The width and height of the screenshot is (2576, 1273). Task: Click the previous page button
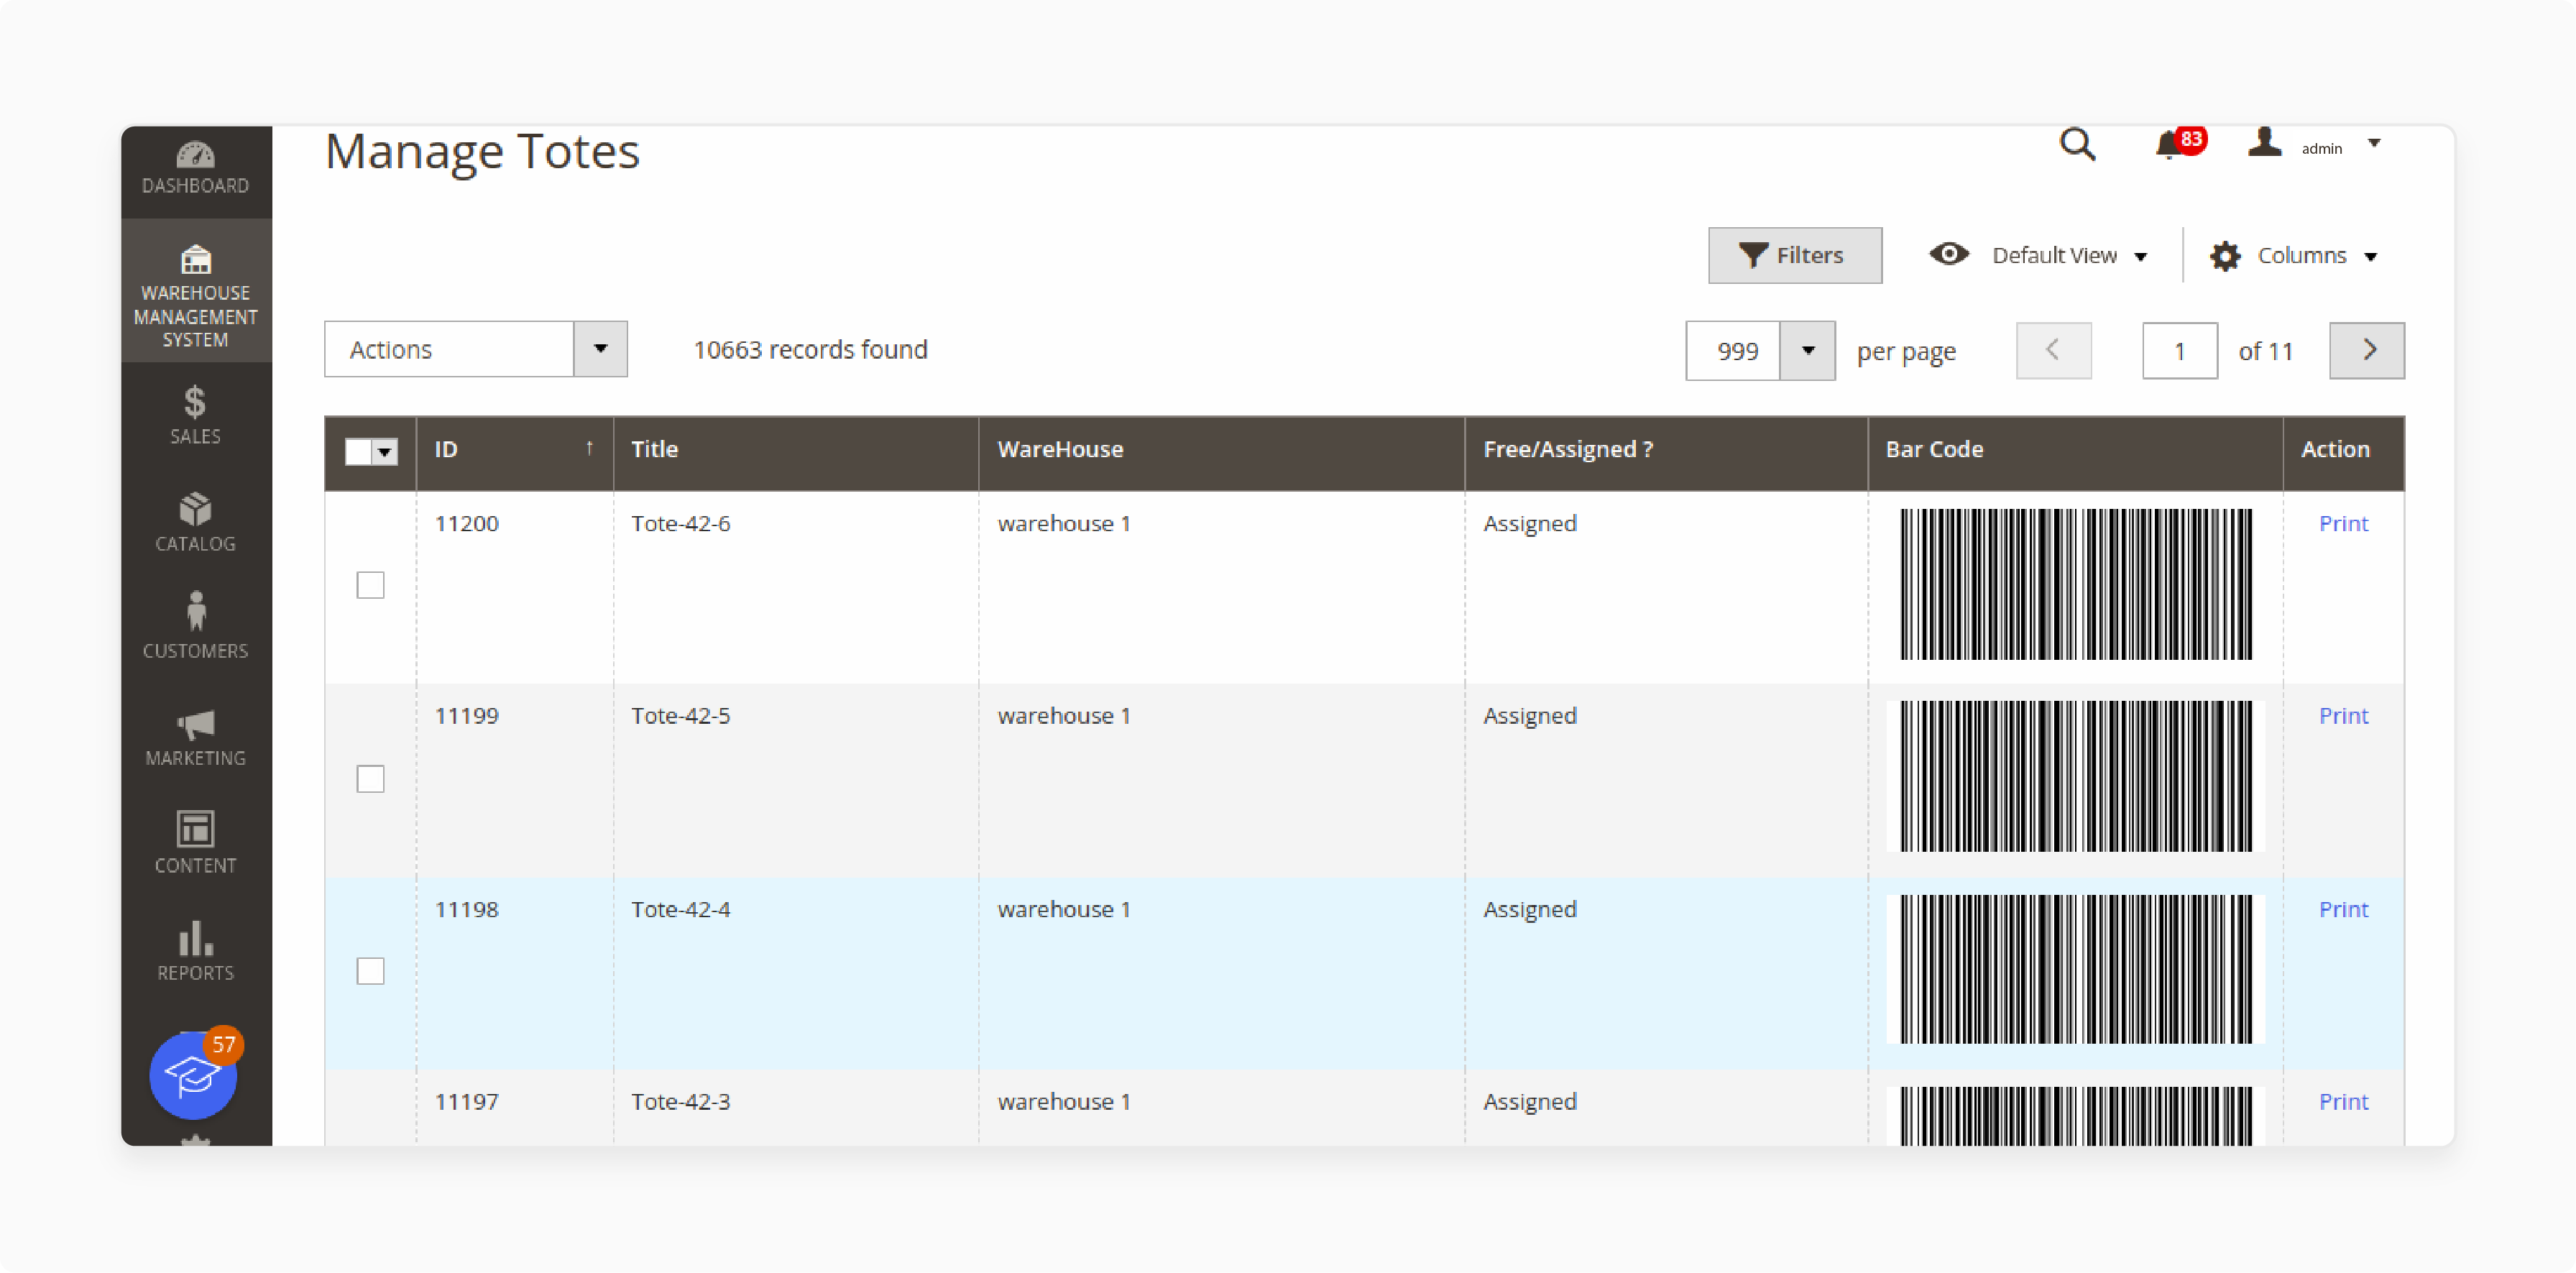2053,350
